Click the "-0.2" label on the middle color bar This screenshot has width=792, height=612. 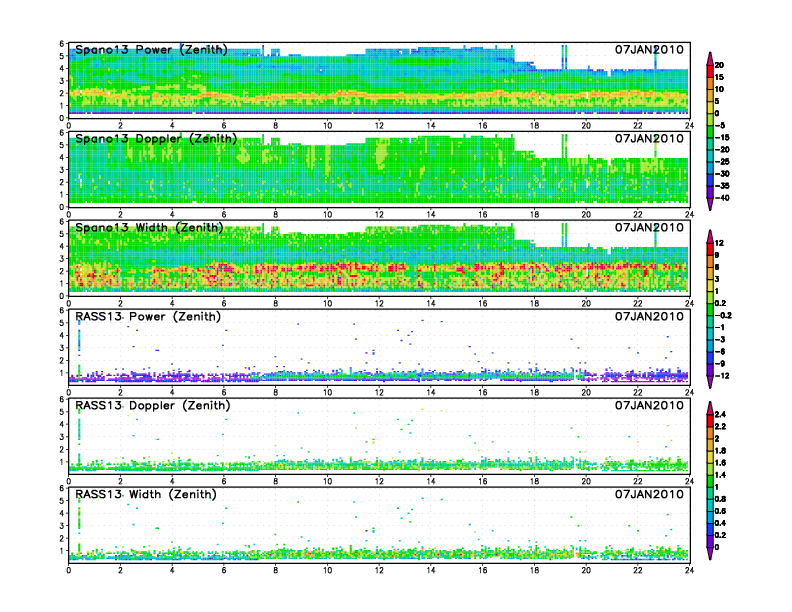click(x=723, y=316)
